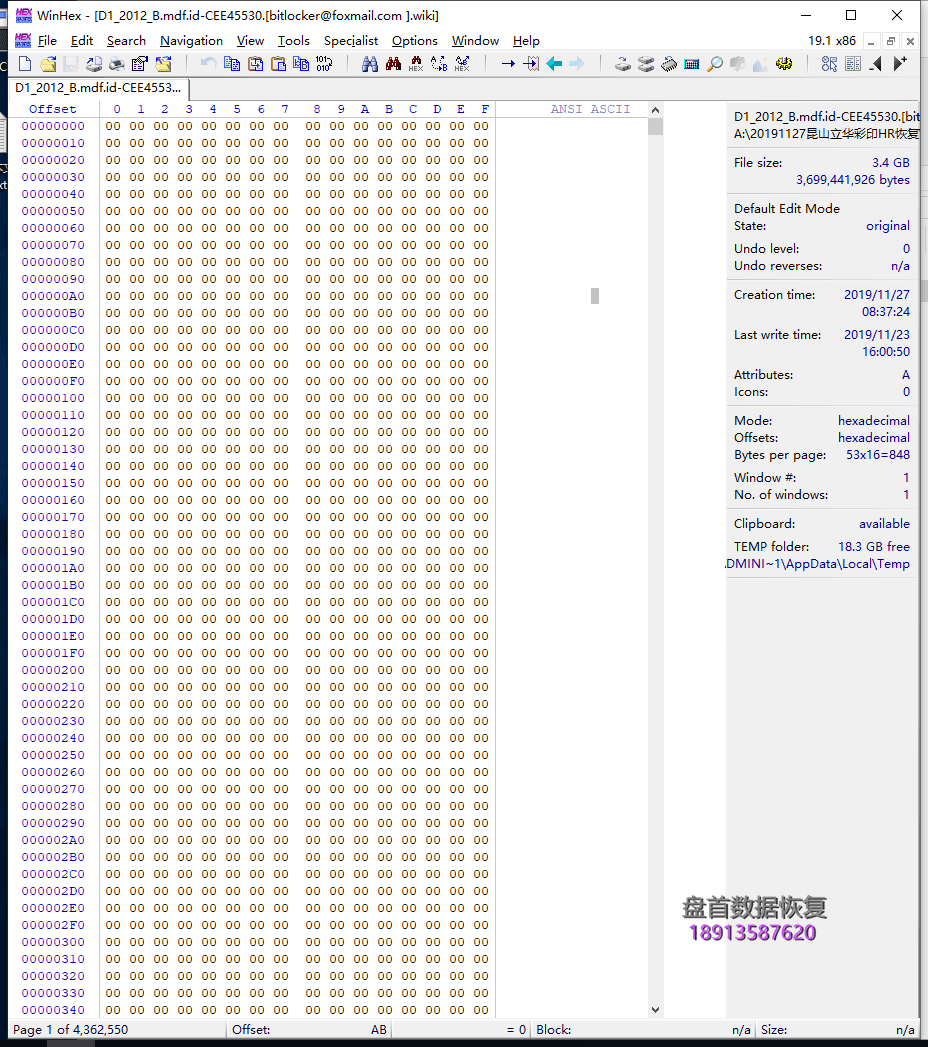Screen dimensions: 928x1047
Task: Click the ANSI ASCII column header
Action: (x=590, y=109)
